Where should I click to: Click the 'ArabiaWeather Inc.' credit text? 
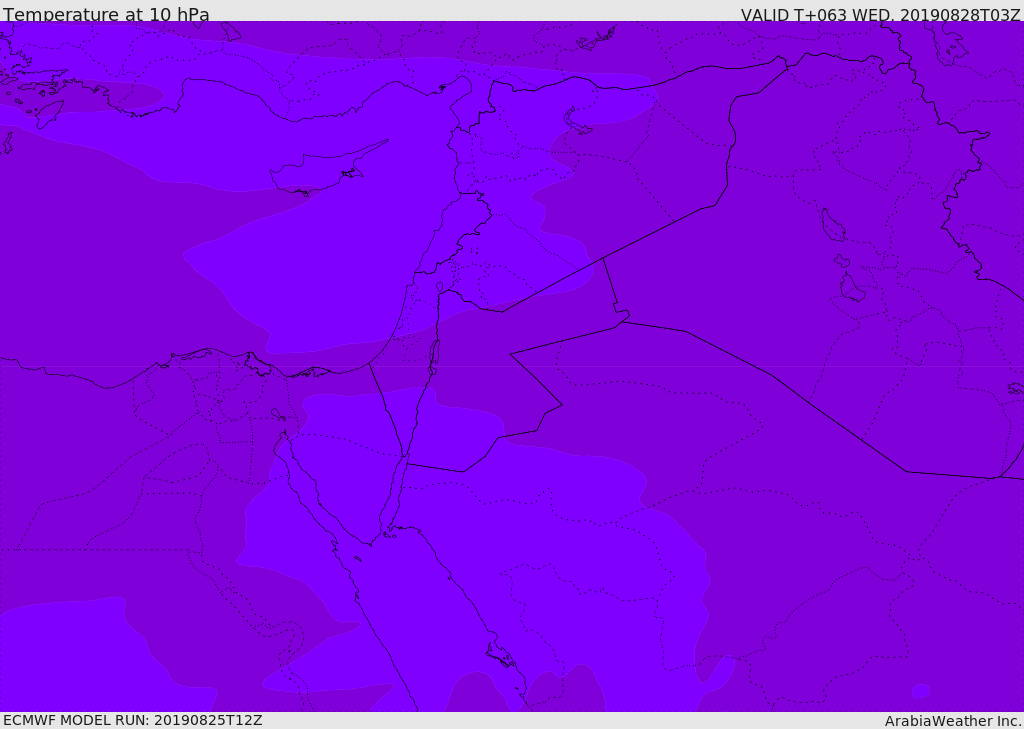pyautogui.click(x=953, y=721)
